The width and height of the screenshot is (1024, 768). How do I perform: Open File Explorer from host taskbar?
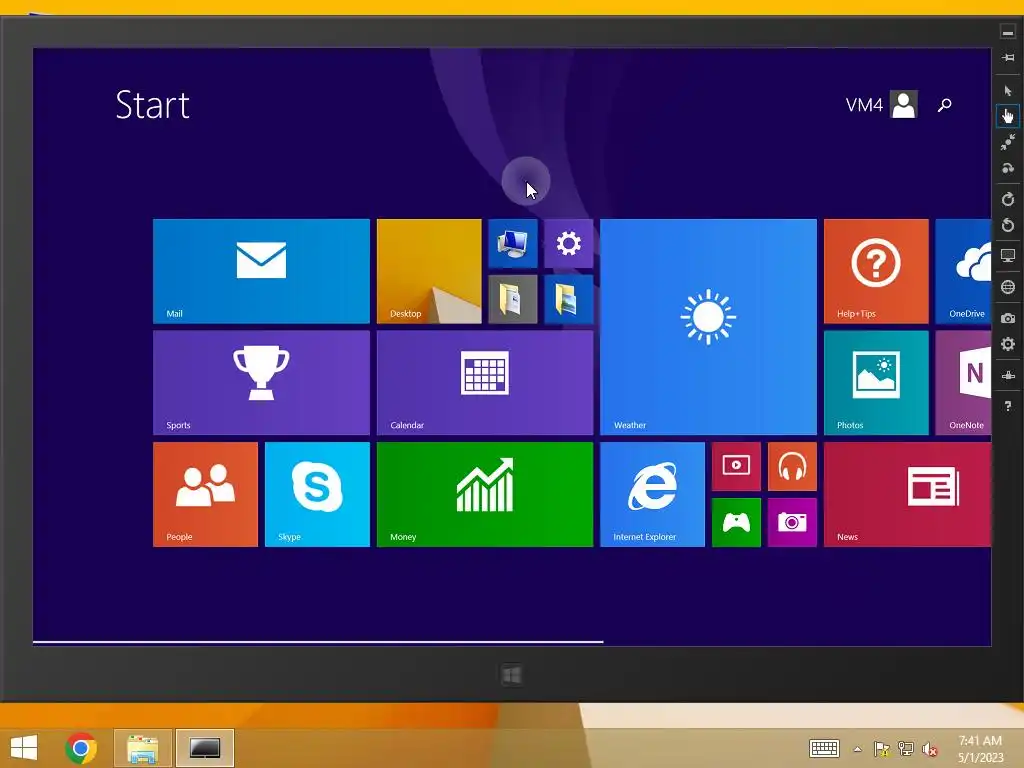tap(142, 748)
